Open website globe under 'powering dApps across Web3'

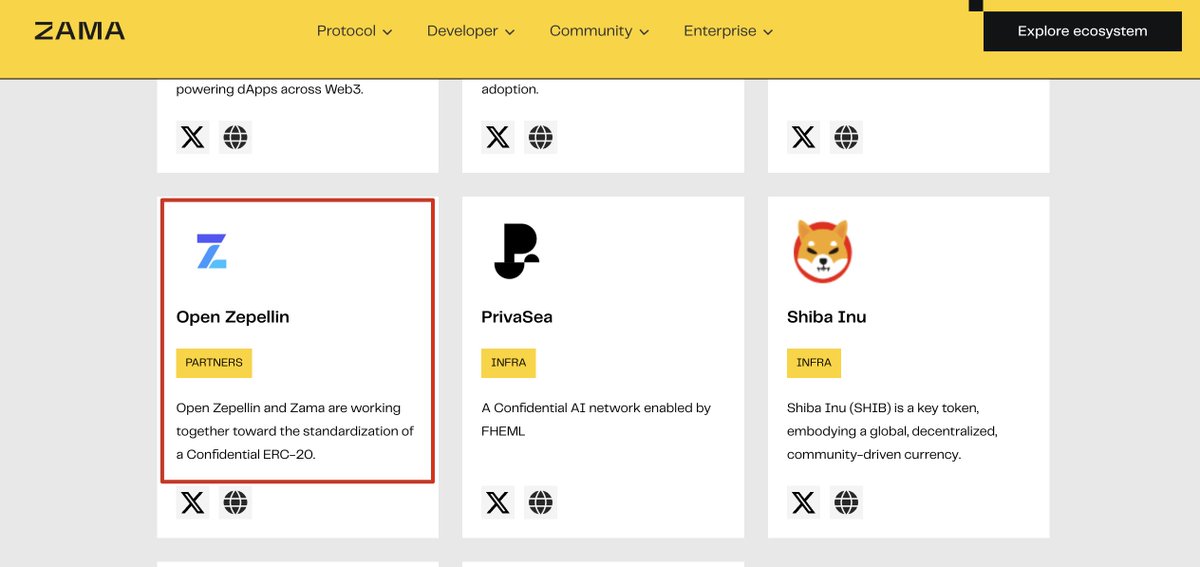pos(235,137)
